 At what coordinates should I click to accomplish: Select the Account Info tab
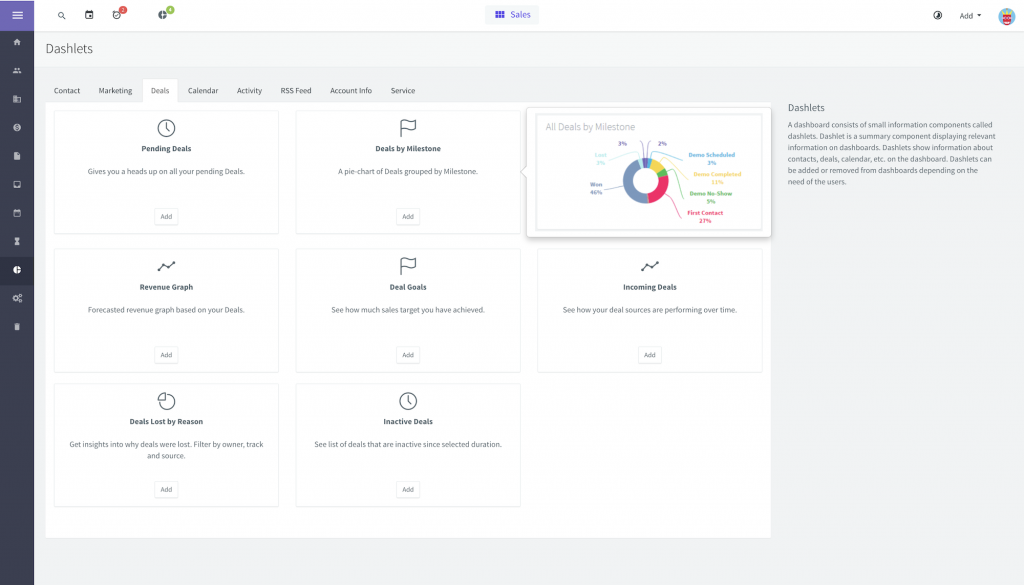(x=350, y=90)
